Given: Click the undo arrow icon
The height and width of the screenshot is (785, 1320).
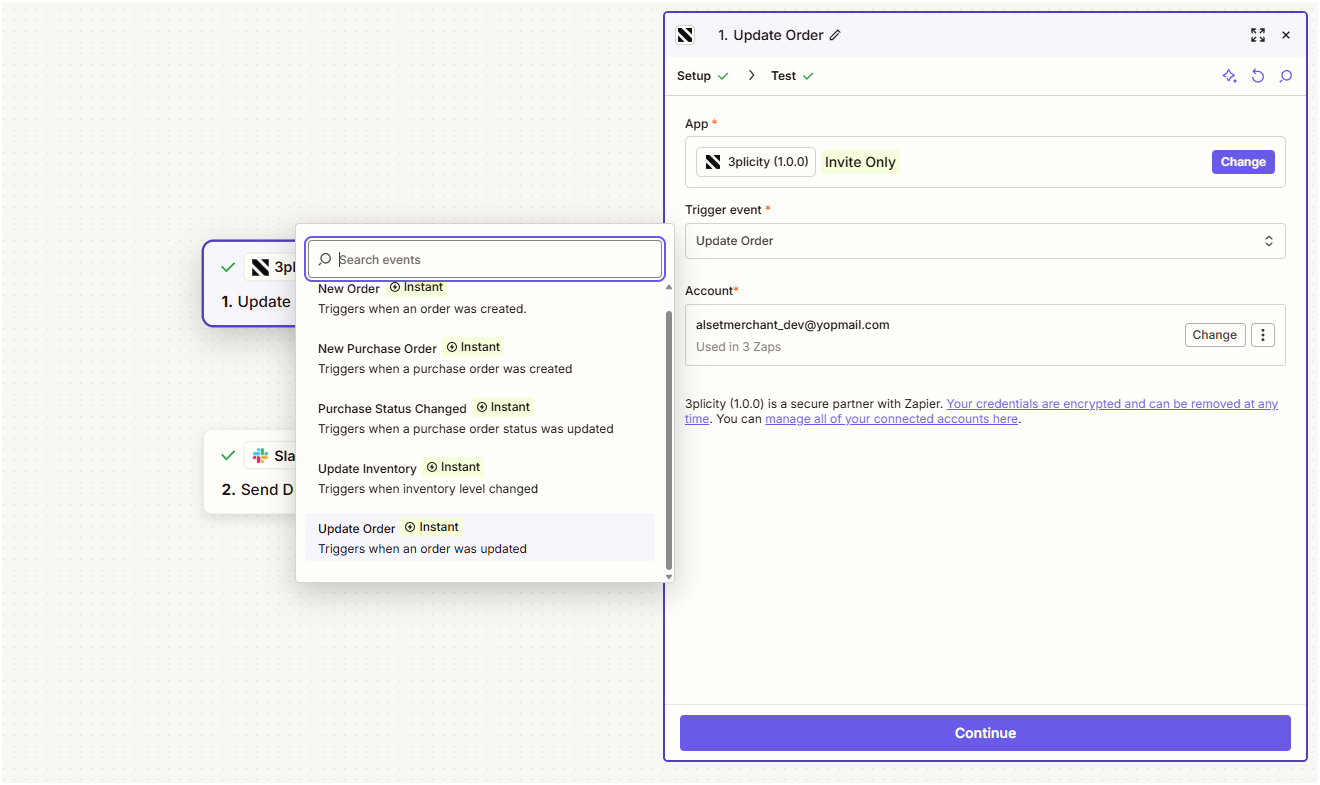Looking at the screenshot, I should tap(1258, 76).
